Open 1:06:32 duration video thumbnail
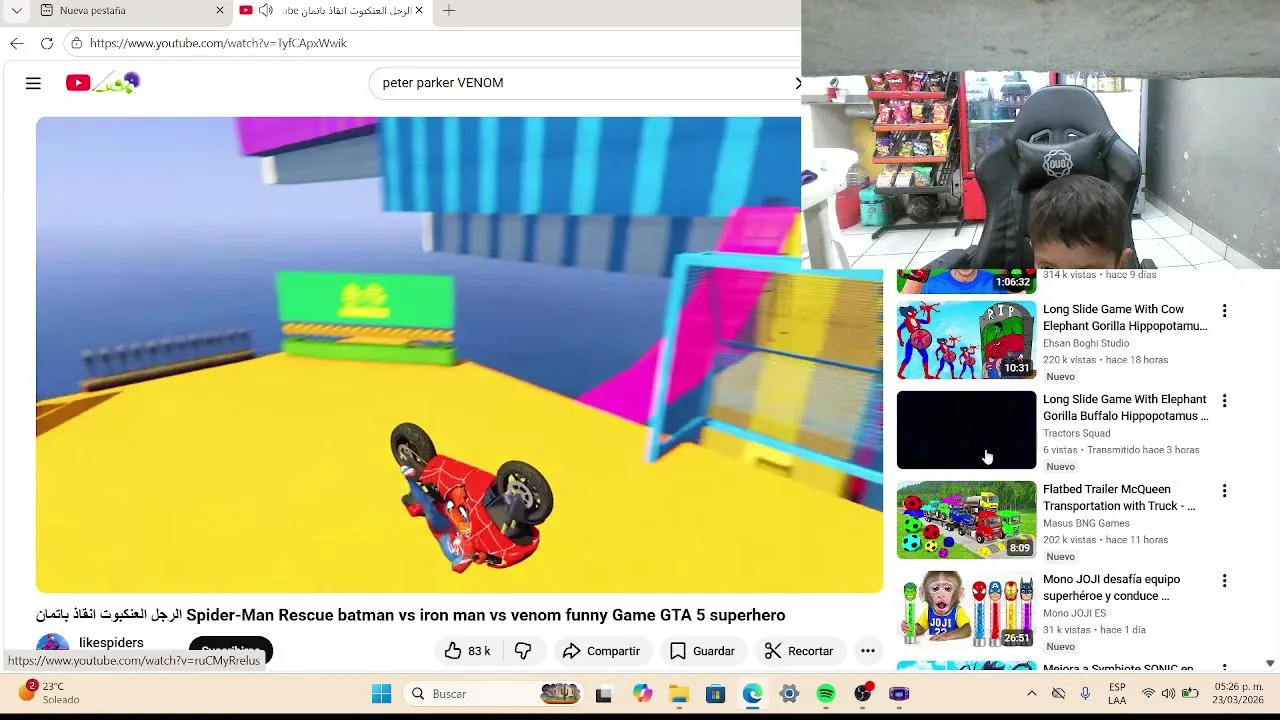 coord(966,281)
